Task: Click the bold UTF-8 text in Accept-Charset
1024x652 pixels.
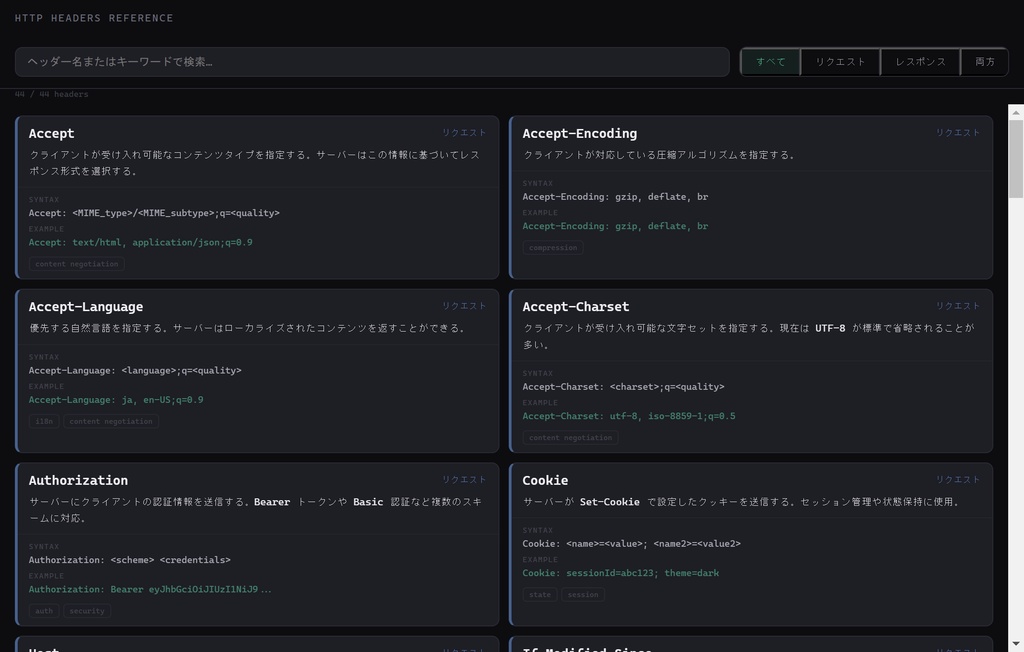Action: click(830, 328)
